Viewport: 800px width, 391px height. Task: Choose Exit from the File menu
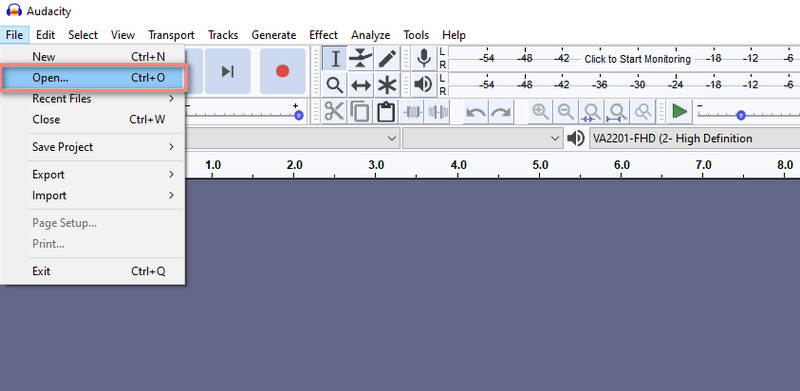[x=92, y=271]
